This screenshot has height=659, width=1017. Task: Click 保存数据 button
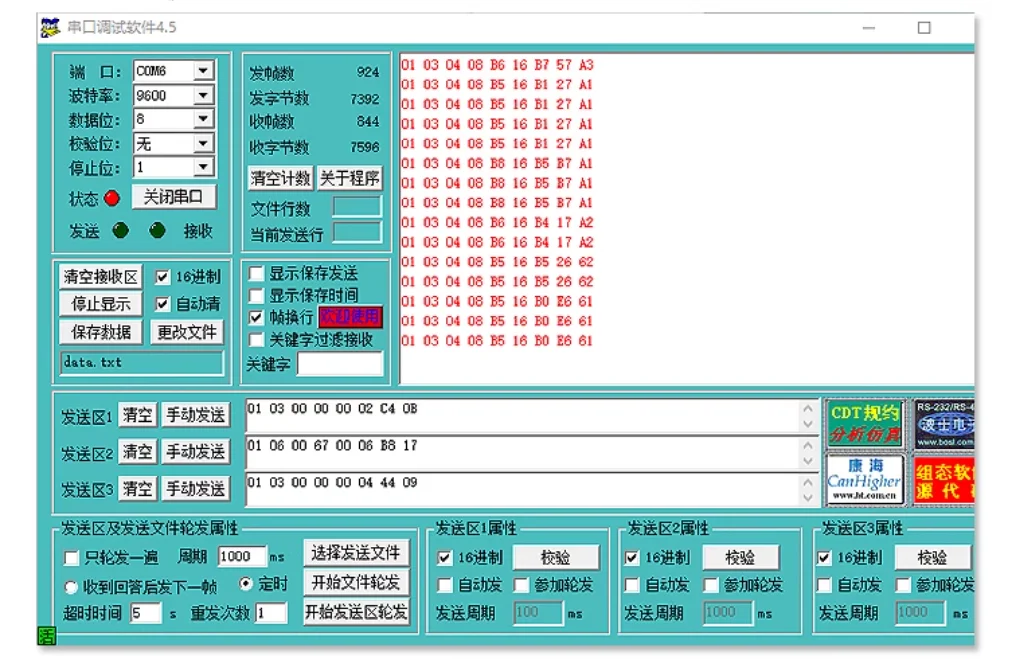point(101,332)
